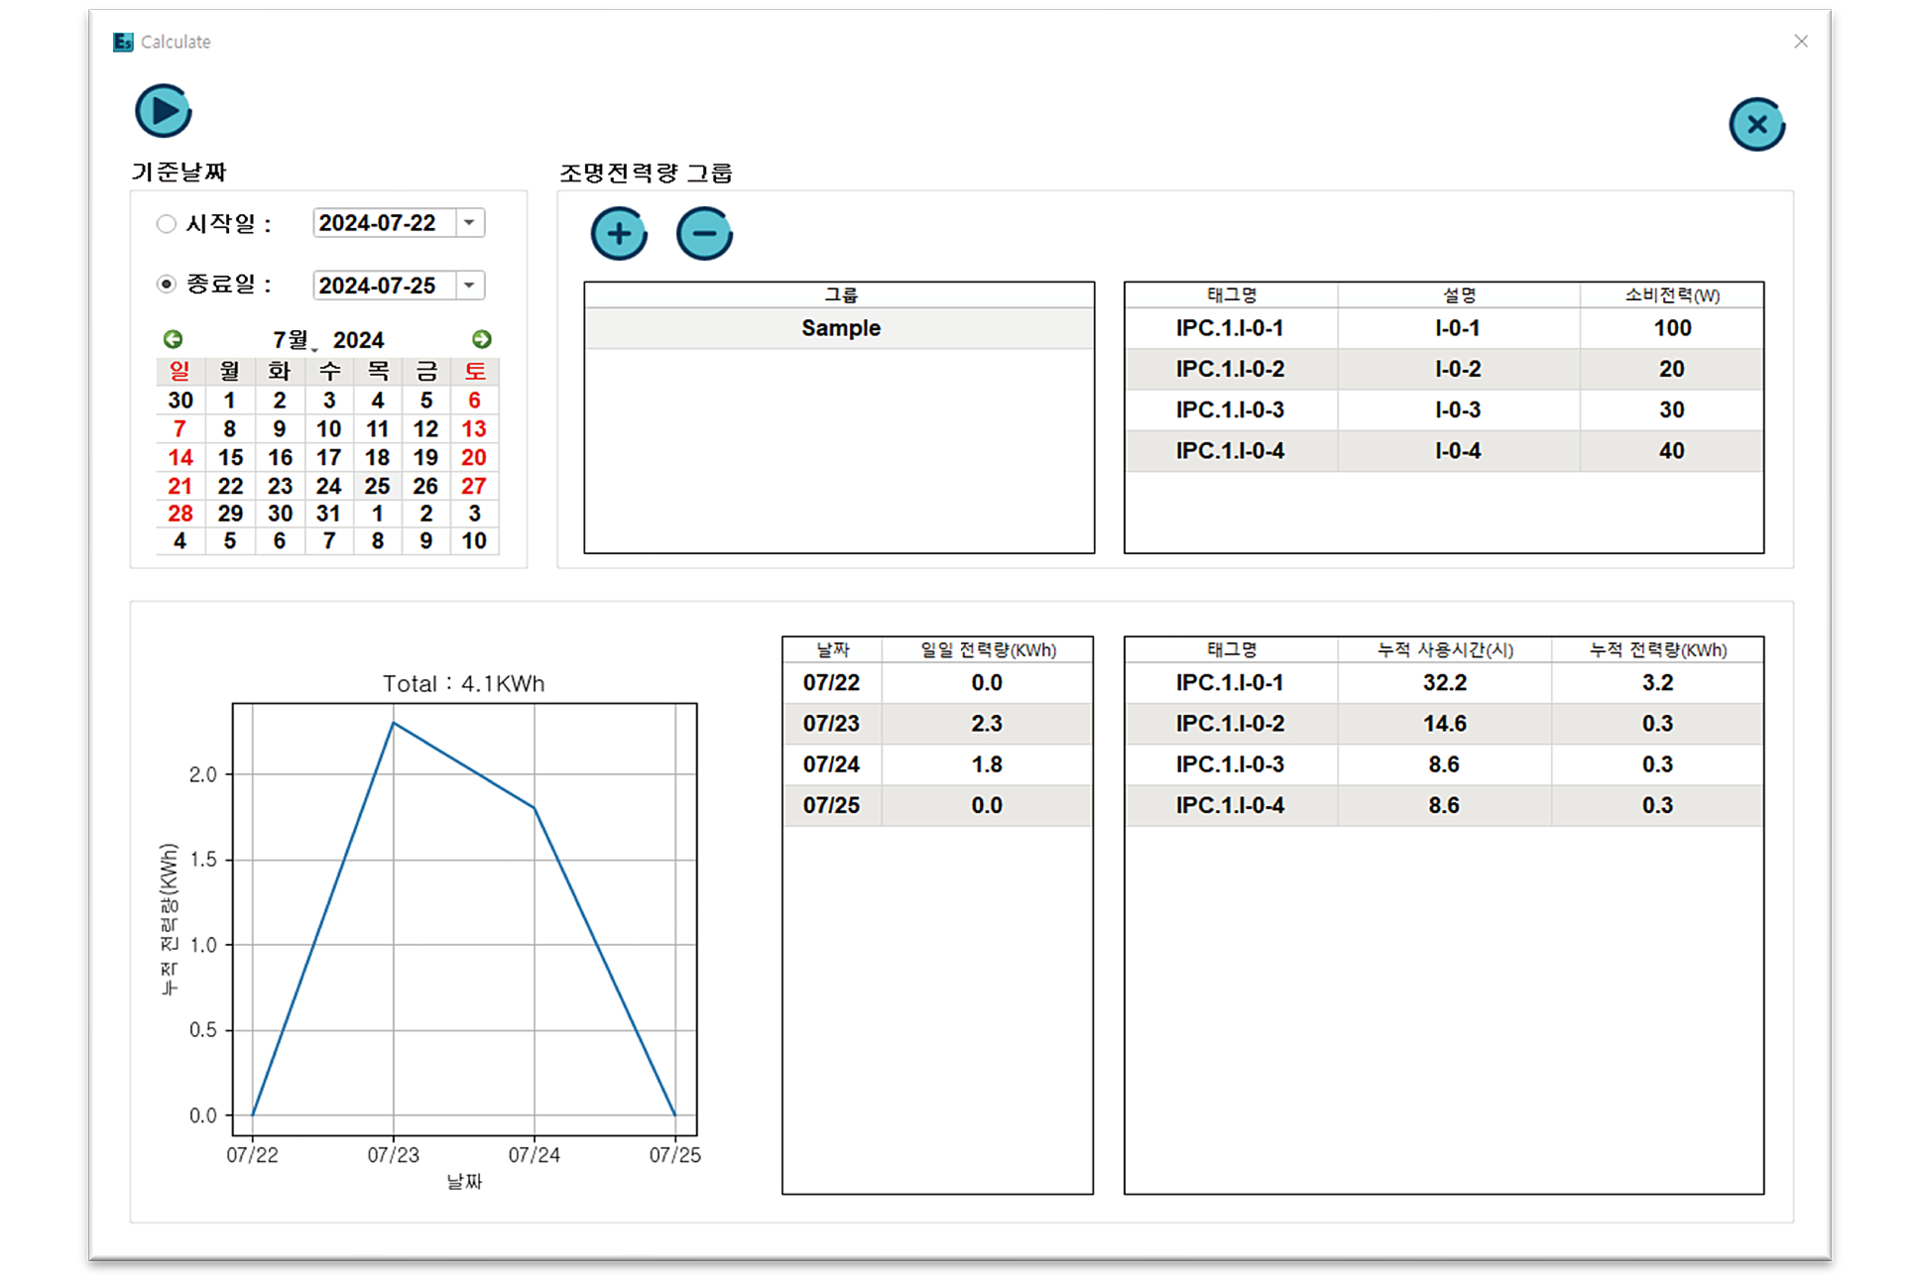Select the Sample group row
1920x1280 pixels.
[840, 329]
